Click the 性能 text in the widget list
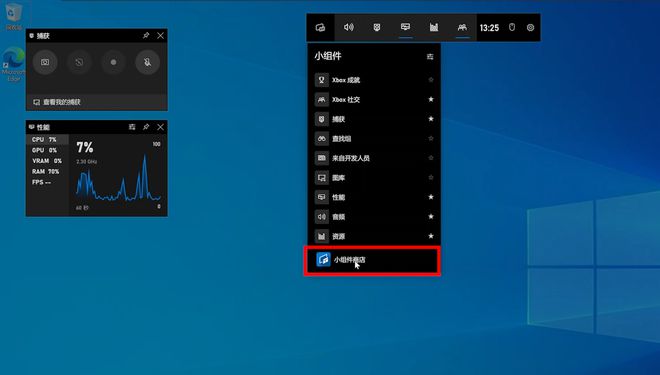The width and height of the screenshot is (660, 375). tap(338, 197)
